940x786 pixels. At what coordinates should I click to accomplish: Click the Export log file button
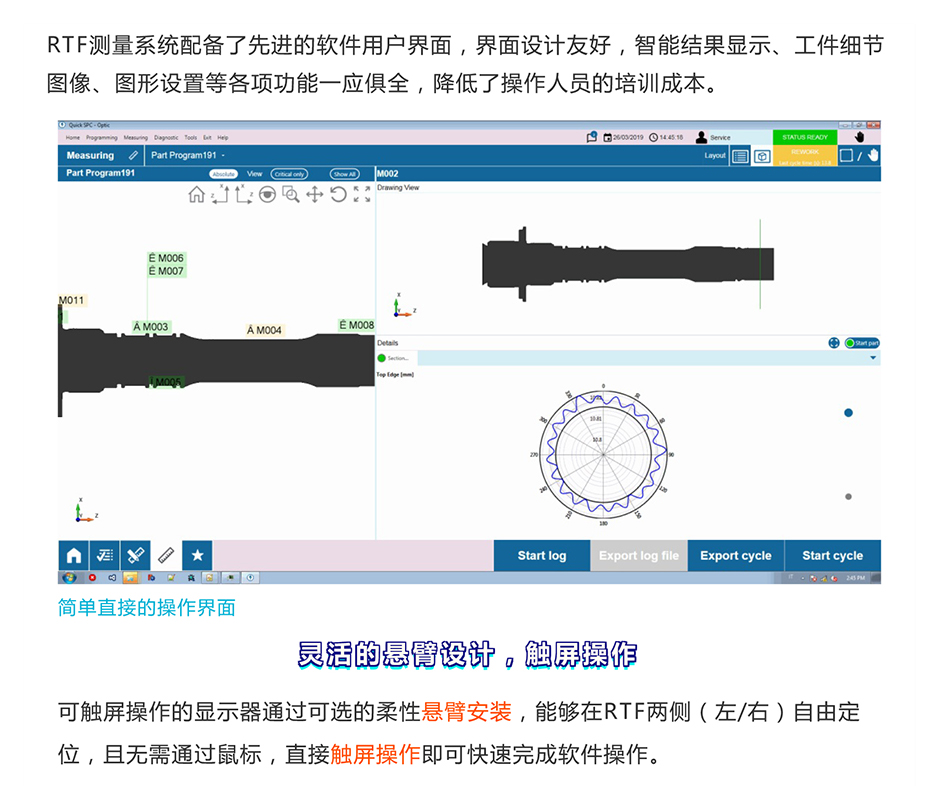(x=638, y=556)
